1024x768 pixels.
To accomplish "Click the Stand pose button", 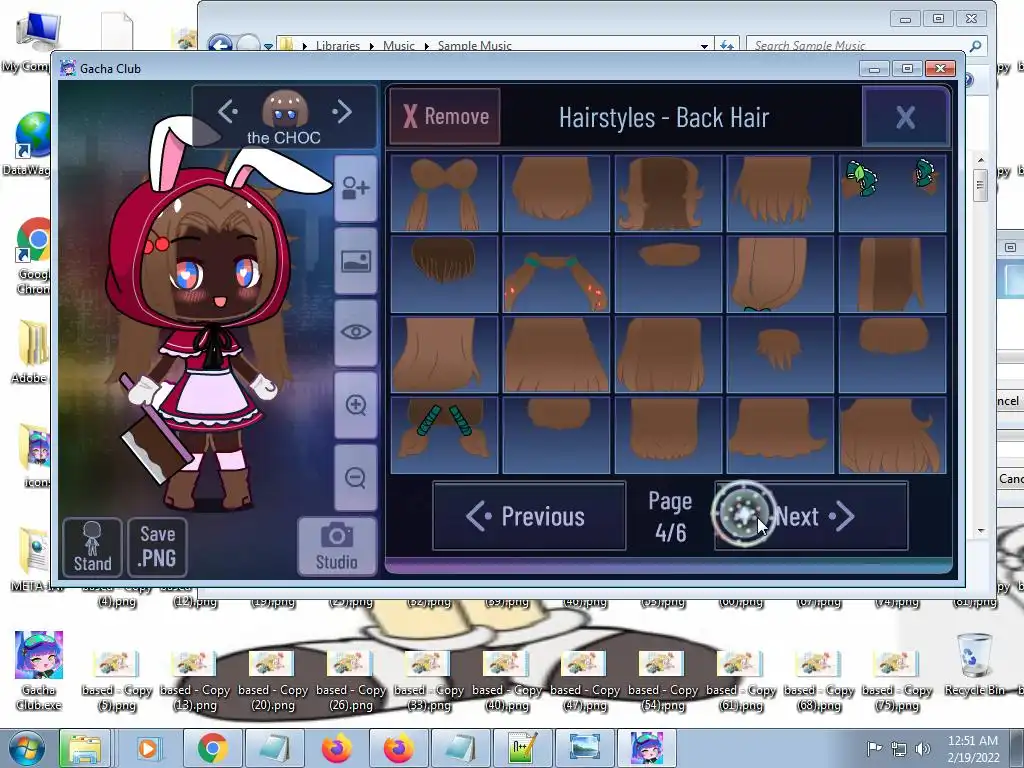I will (92, 547).
